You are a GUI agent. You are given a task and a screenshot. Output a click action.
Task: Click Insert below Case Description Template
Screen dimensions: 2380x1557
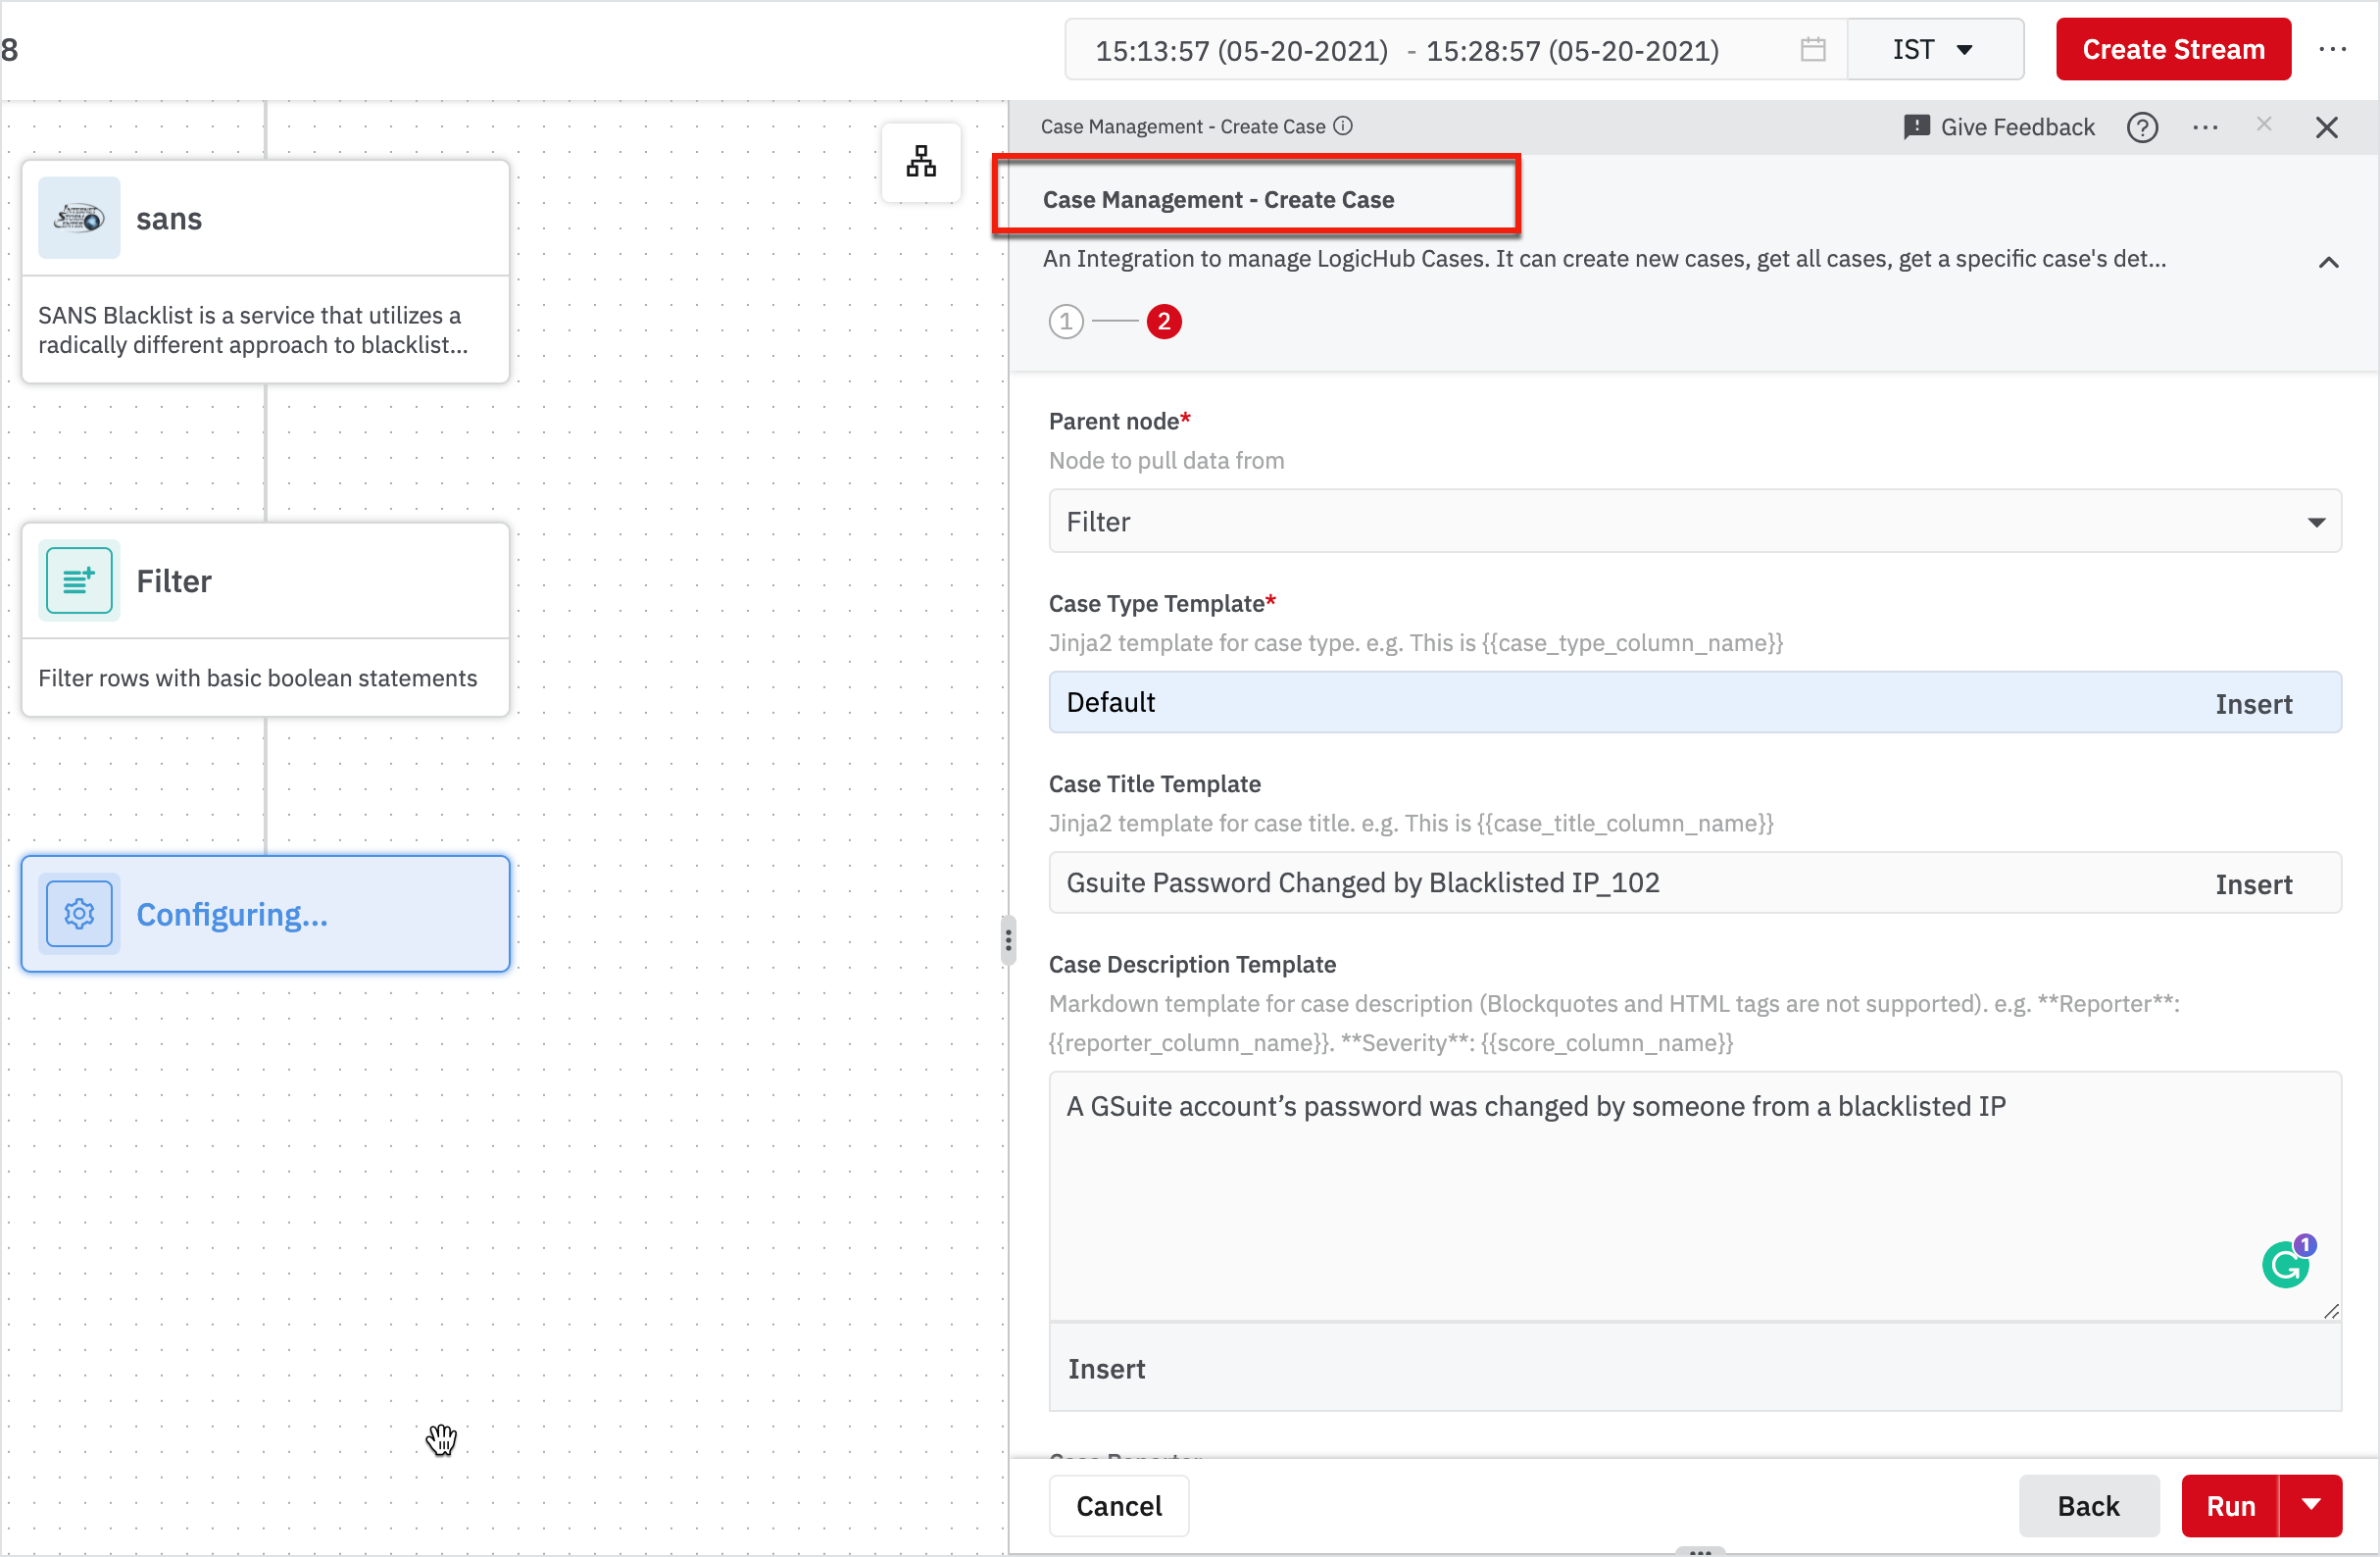point(1106,1368)
